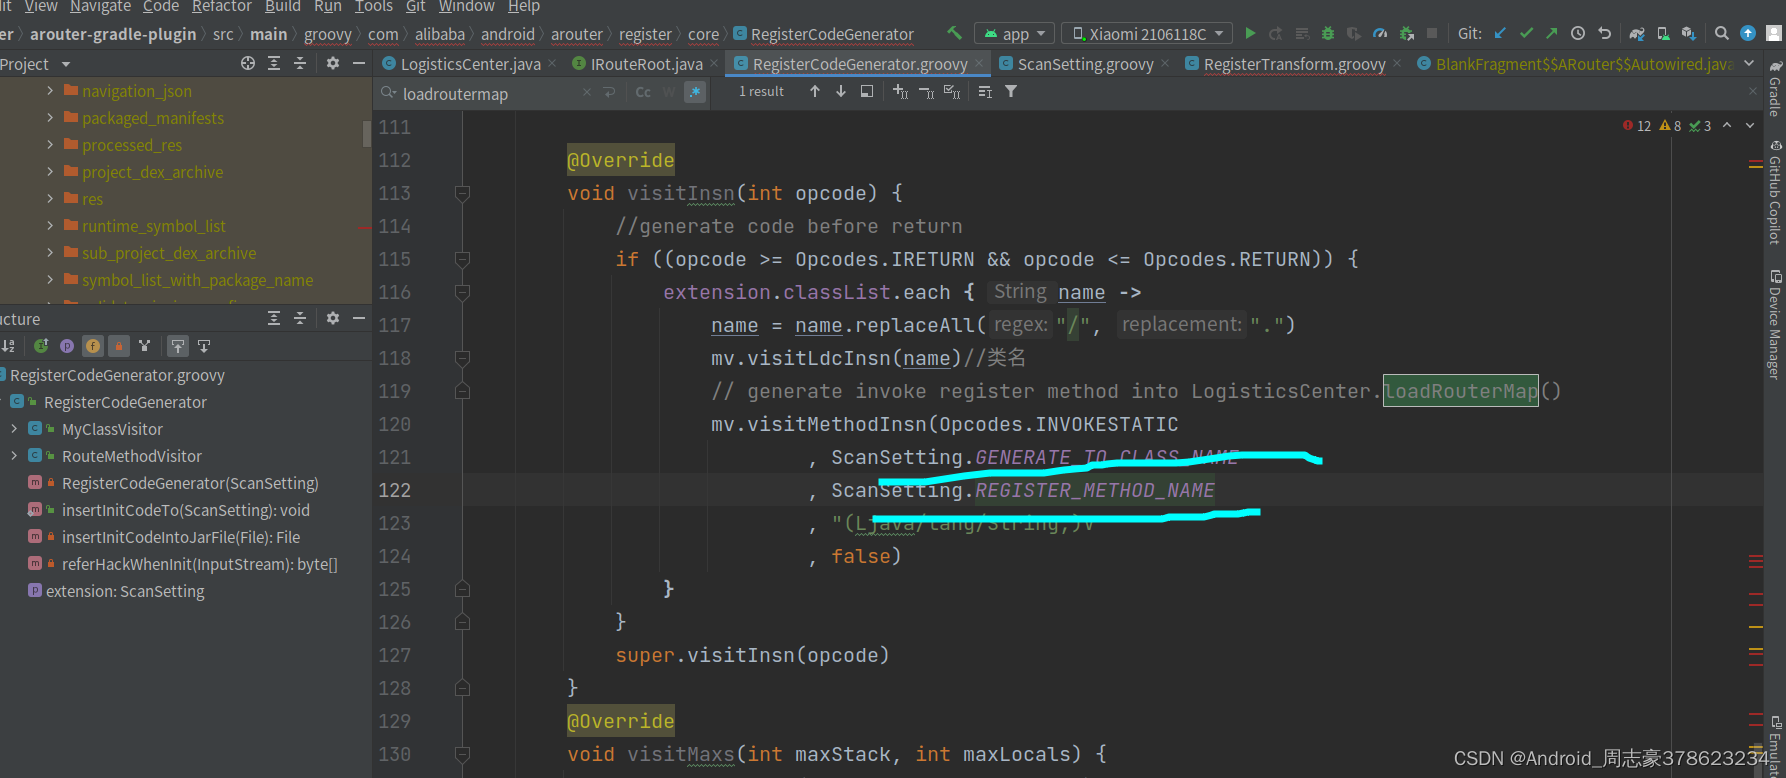
Task: Go to previous search occurrence arrow
Action: pyautogui.click(x=815, y=91)
